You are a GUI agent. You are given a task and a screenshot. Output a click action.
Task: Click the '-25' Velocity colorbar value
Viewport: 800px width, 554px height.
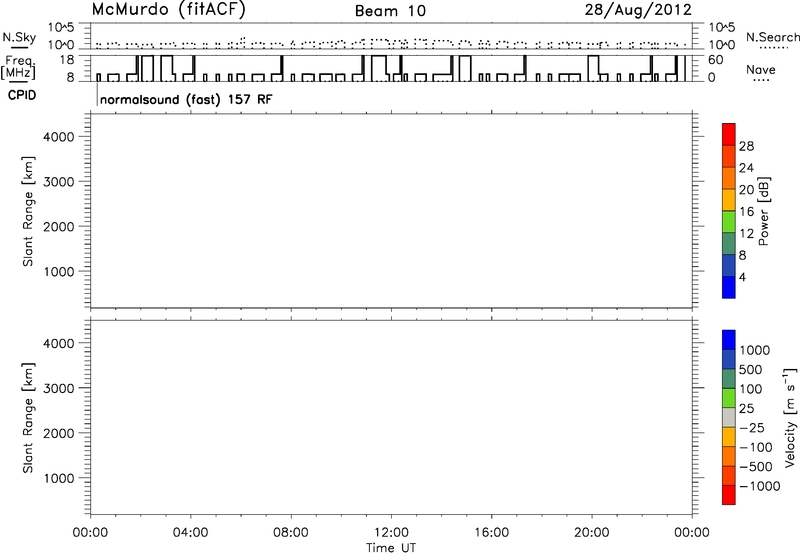point(751,427)
